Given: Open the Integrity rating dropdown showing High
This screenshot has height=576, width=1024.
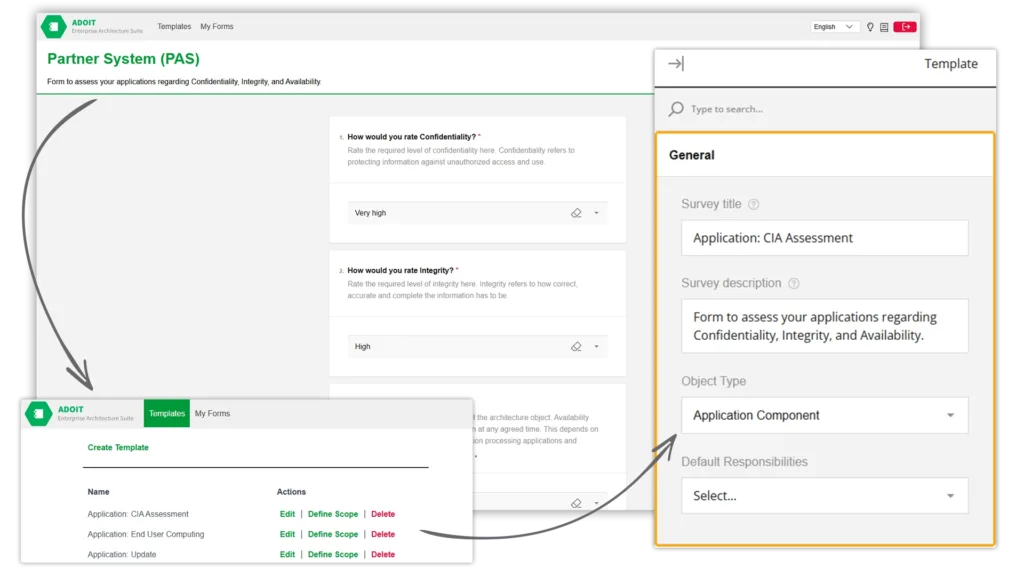Looking at the screenshot, I should click(x=477, y=347).
